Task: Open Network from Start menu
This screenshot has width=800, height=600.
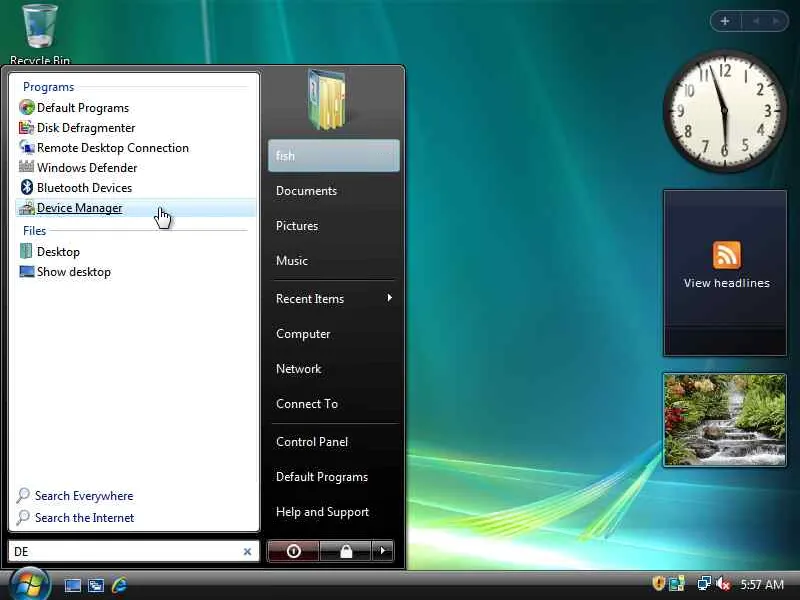Action: (x=298, y=368)
